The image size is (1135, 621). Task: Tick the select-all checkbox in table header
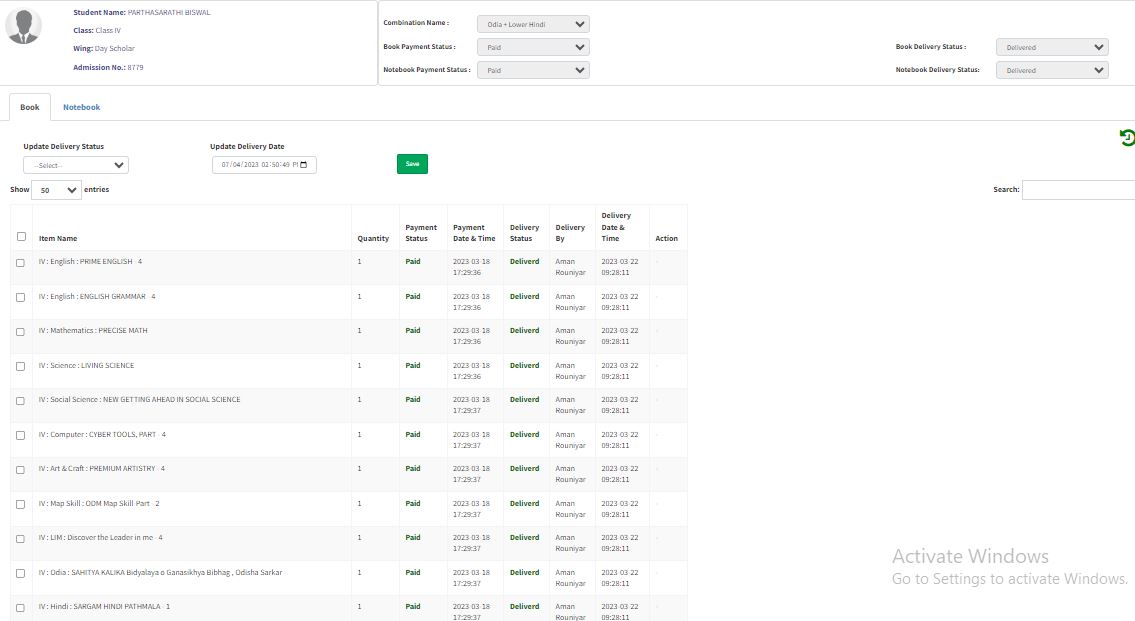click(21, 237)
